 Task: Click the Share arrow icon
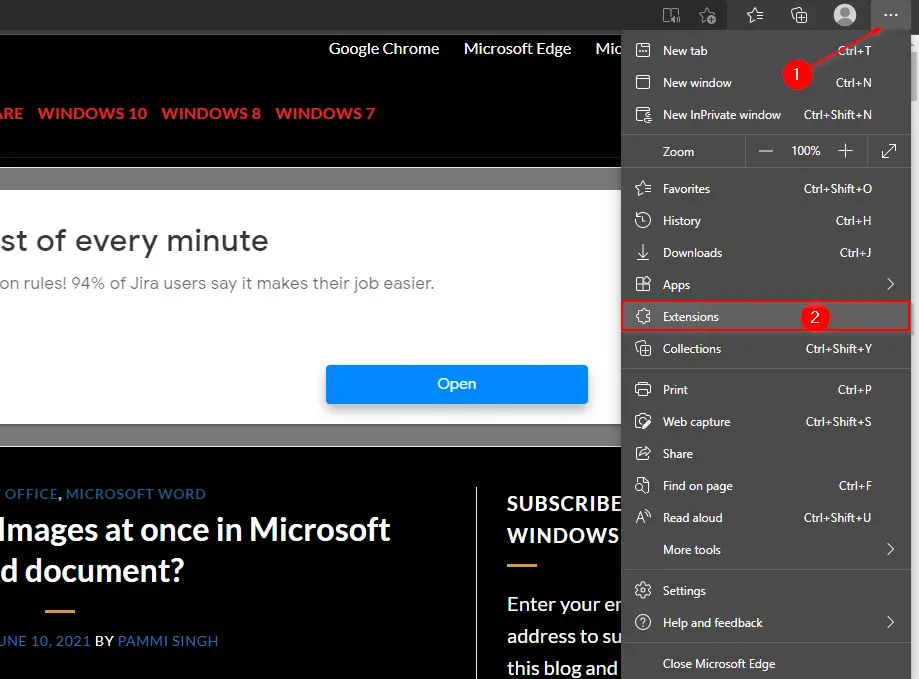pos(643,453)
